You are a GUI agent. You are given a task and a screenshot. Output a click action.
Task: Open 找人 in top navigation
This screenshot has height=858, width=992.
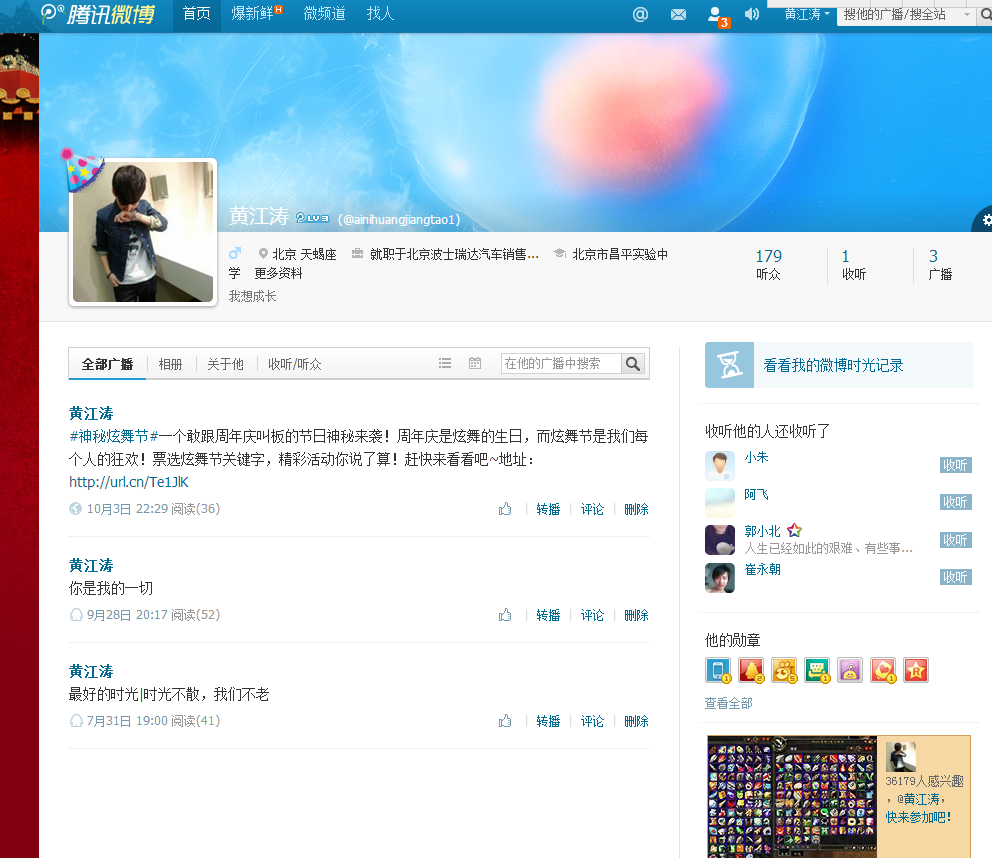(380, 14)
